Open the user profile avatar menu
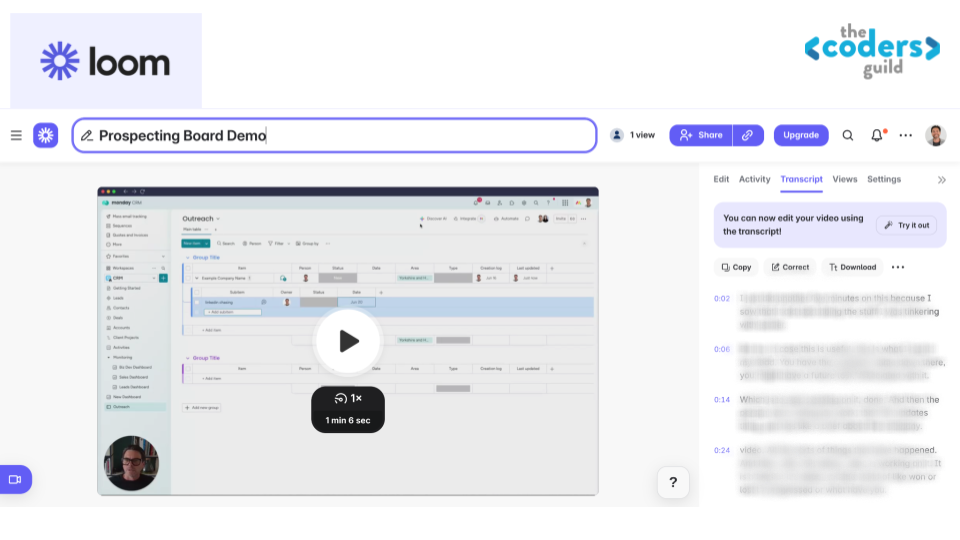This screenshot has height=540, width=960. pyautogui.click(x=936, y=135)
